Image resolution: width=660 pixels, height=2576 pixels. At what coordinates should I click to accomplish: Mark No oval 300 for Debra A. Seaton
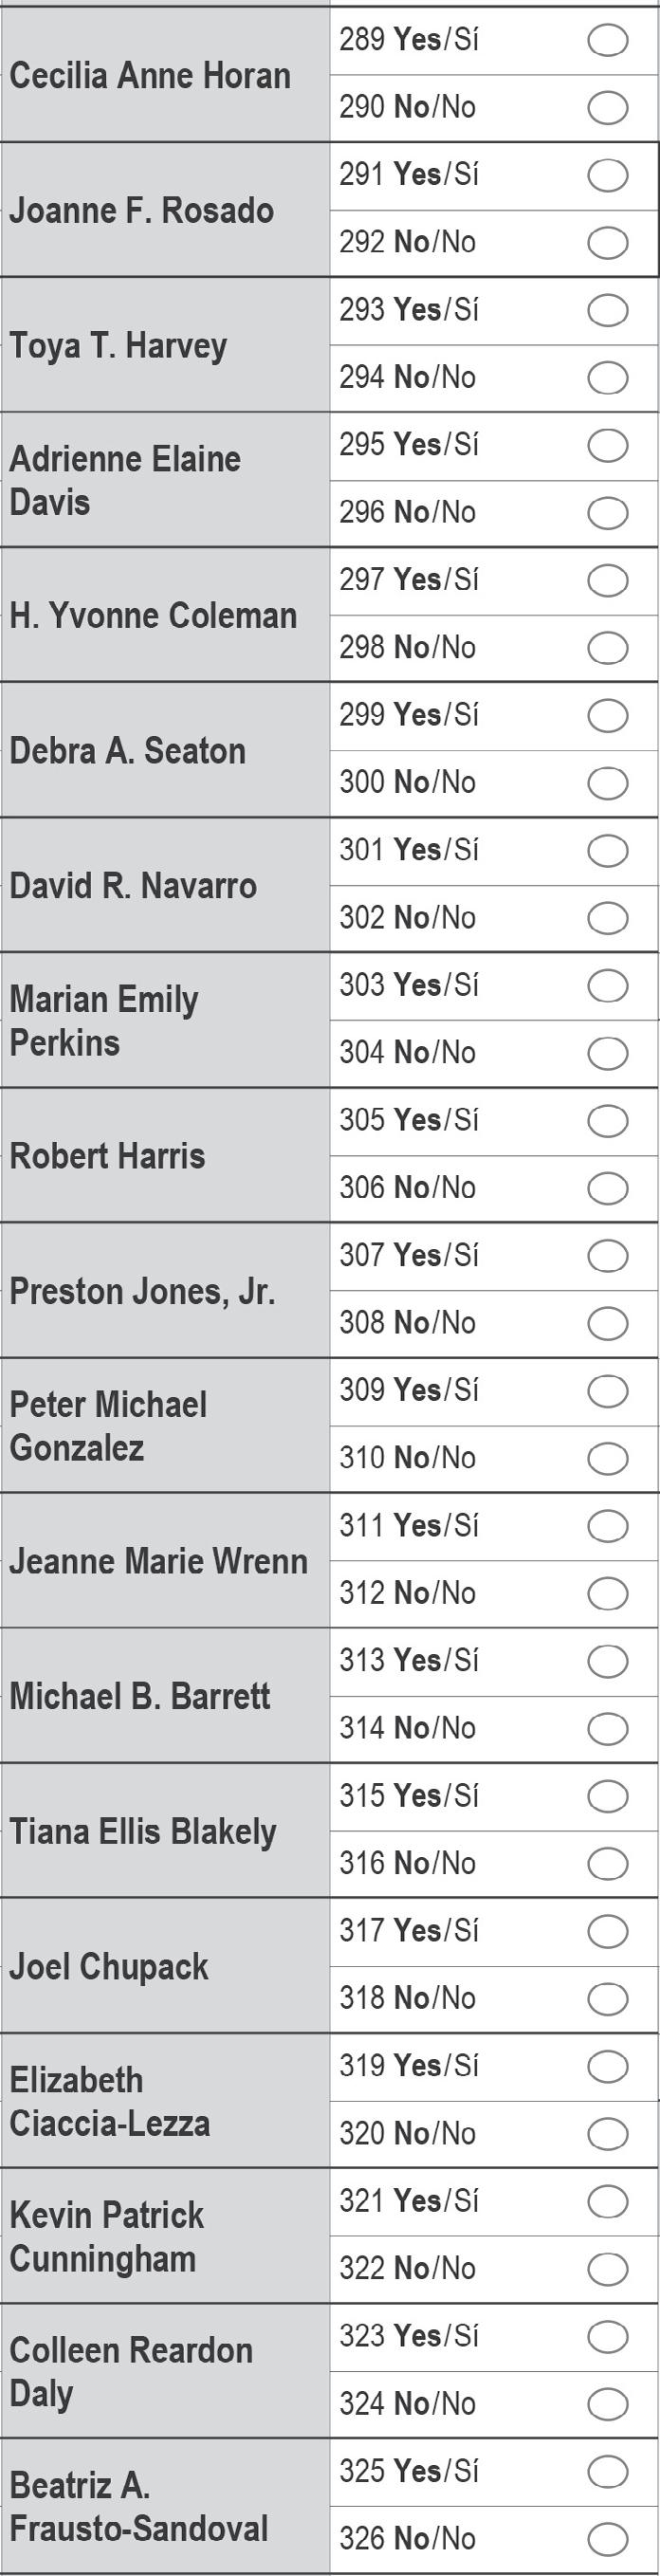(607, 783)
